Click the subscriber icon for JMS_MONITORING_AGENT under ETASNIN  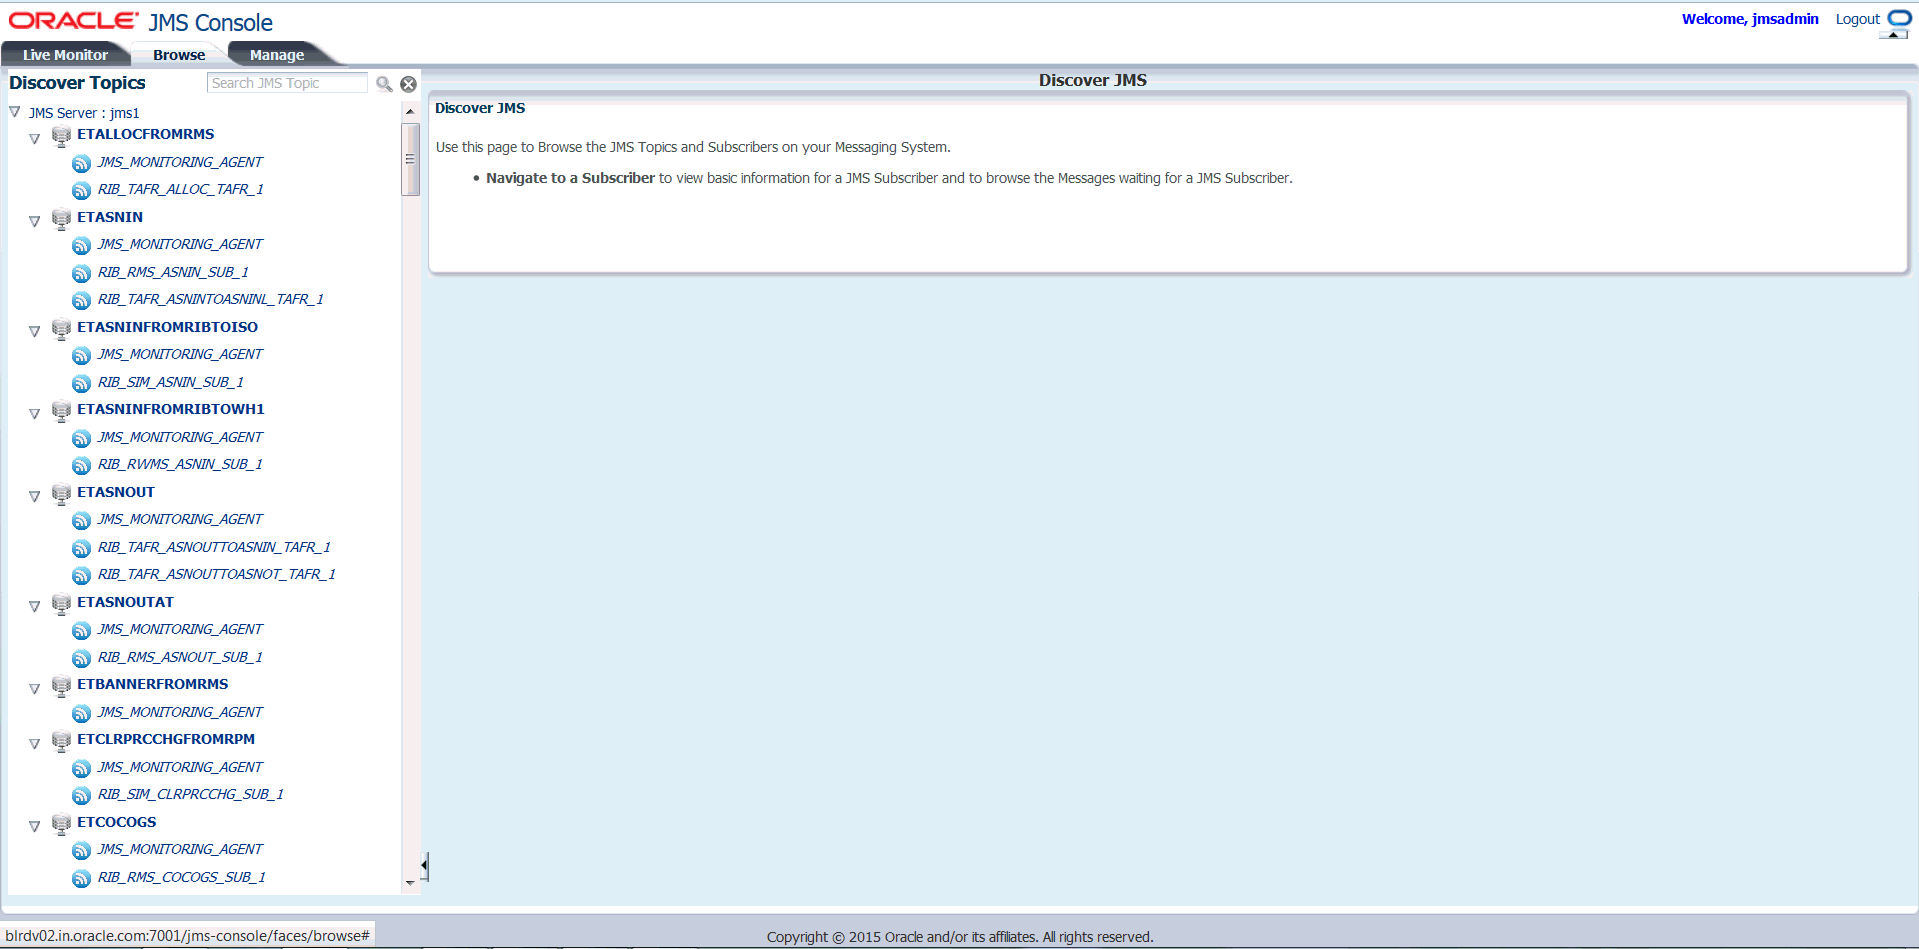81,245
